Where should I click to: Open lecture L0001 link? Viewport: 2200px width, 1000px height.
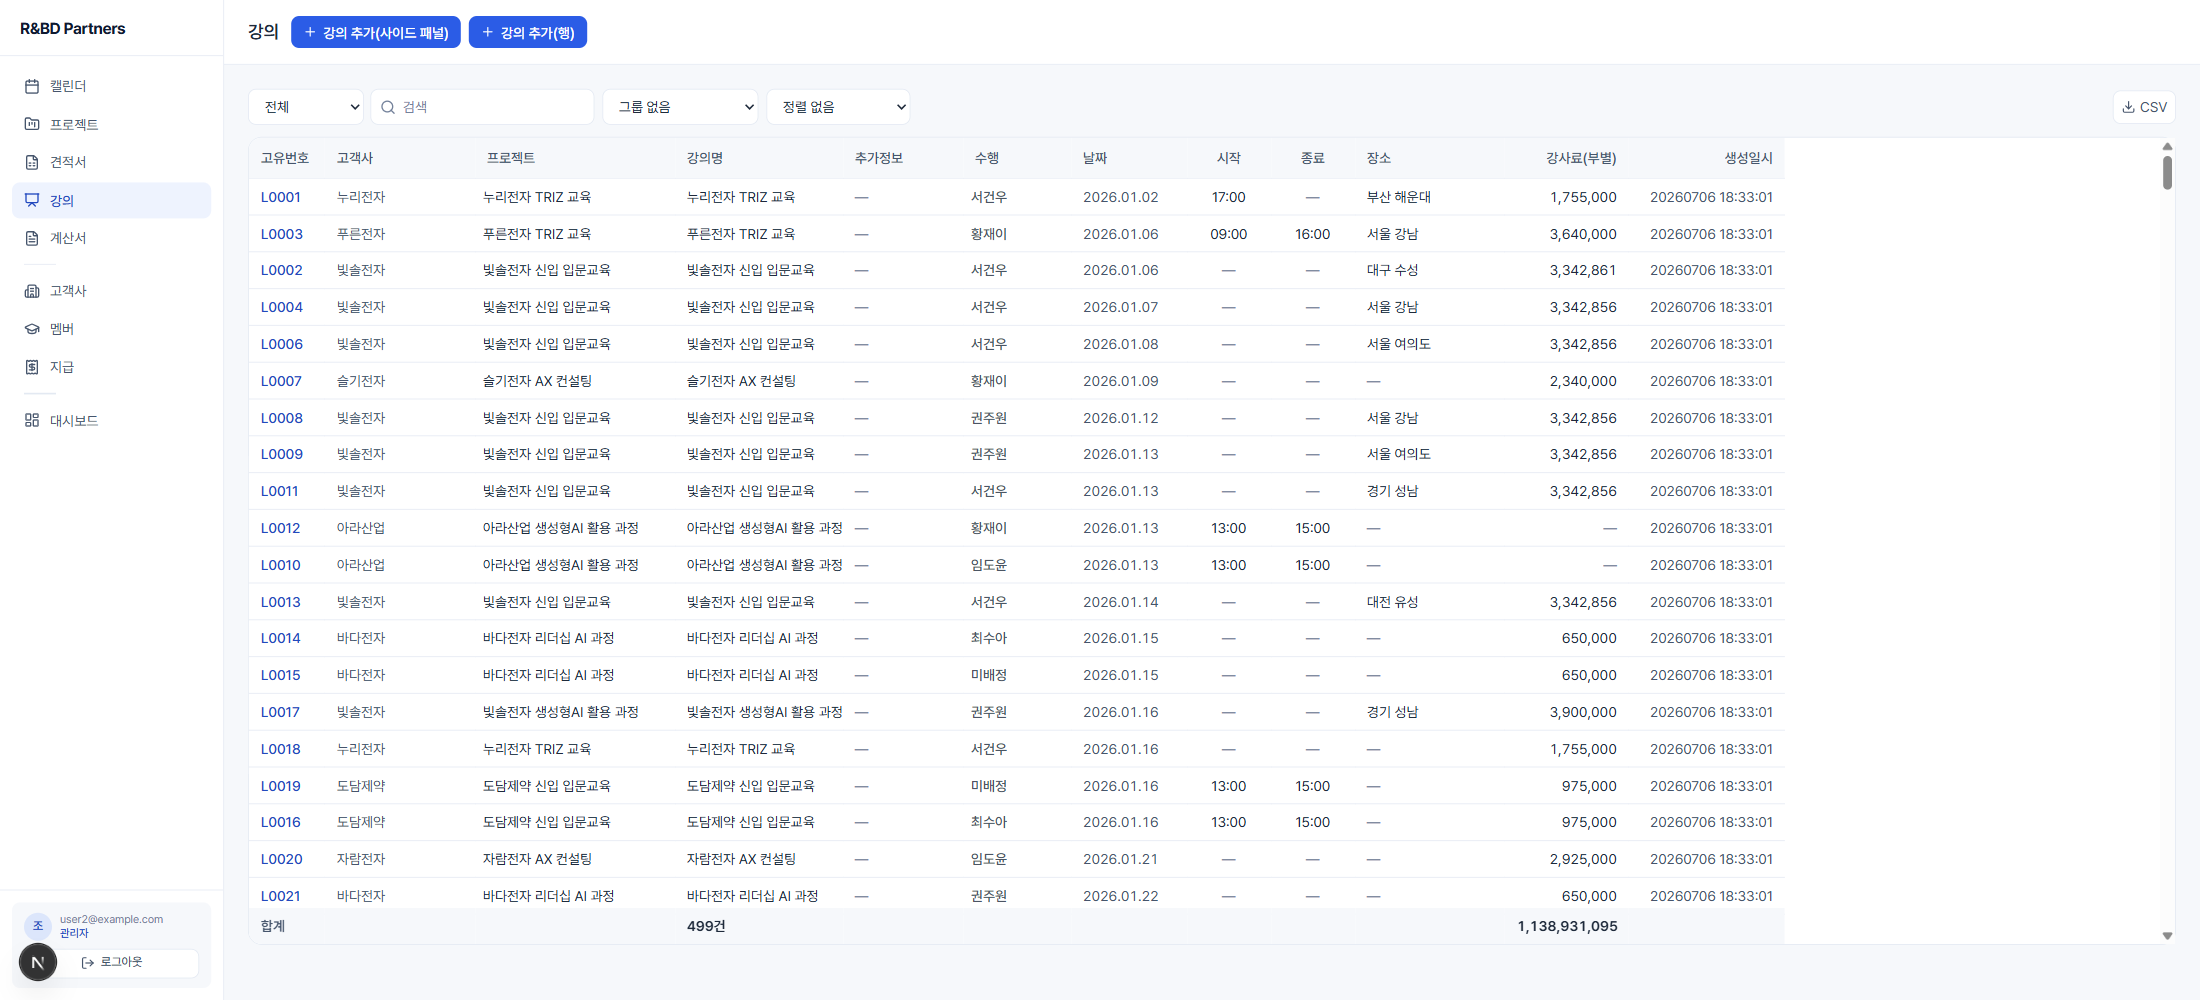(281, 197)
